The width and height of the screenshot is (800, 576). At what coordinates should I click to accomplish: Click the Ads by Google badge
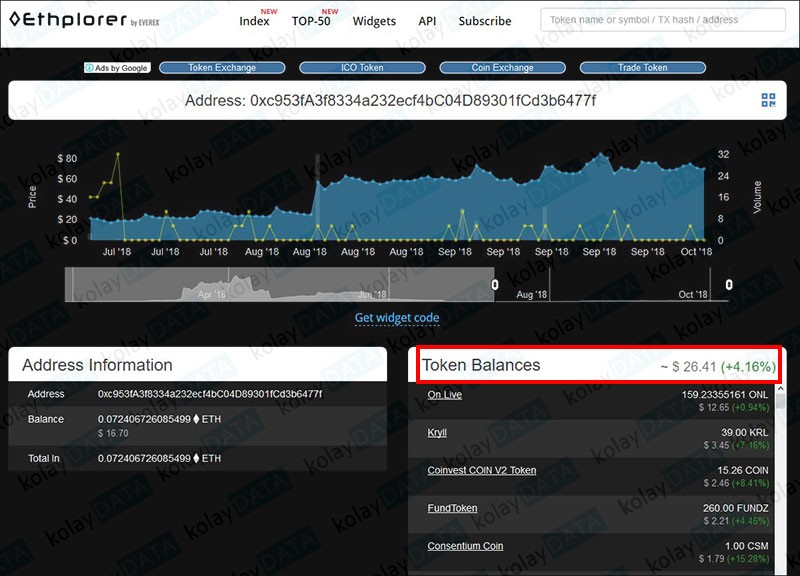[x=117, y=68]
